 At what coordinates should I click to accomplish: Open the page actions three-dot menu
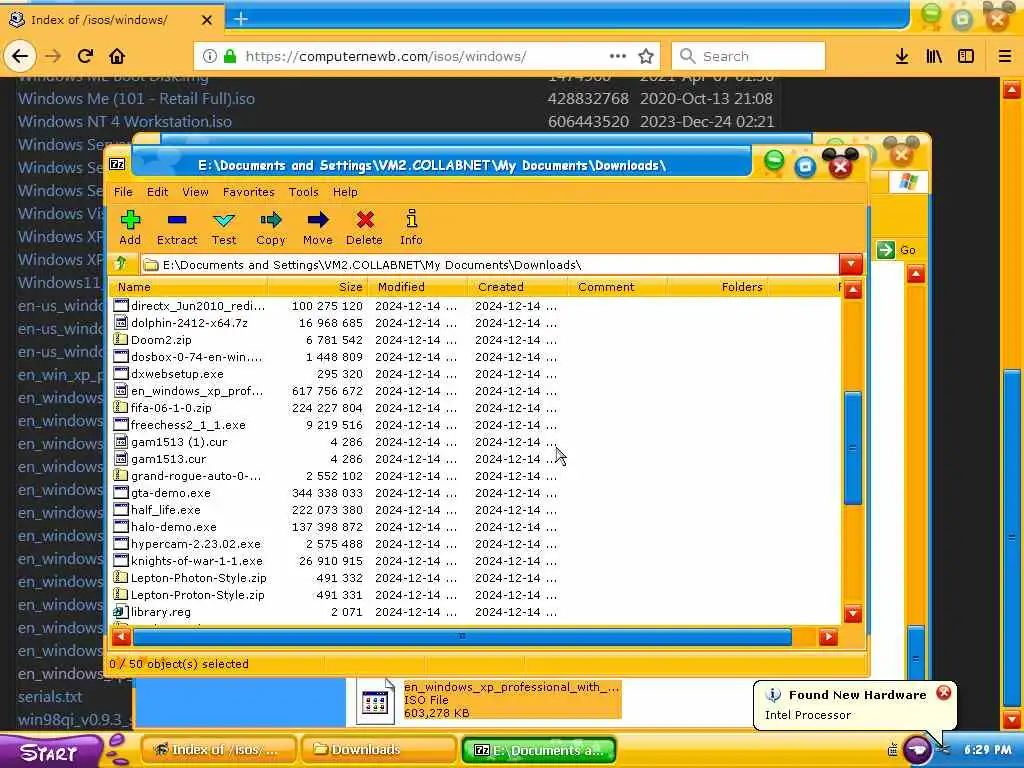tap(618, 56)
